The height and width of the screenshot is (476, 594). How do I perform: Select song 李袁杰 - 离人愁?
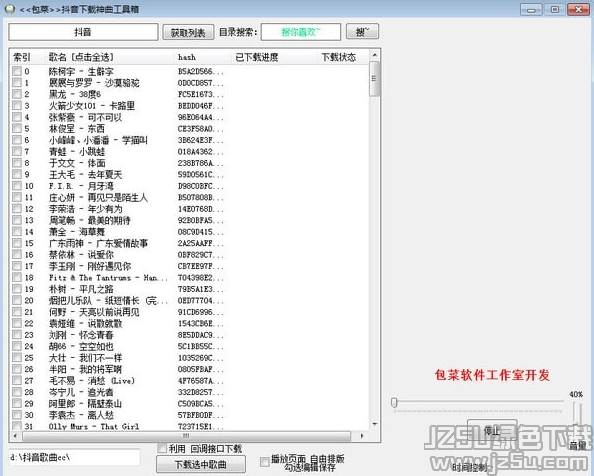point(81,415)
